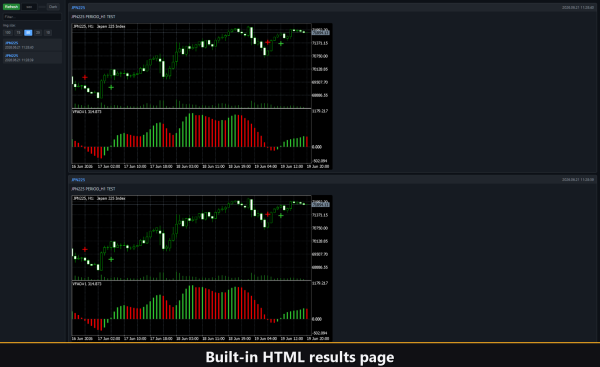Viewport: 600px width, 367px height.
Task: Set image size to 10
Action: click(x=48, y=33)
